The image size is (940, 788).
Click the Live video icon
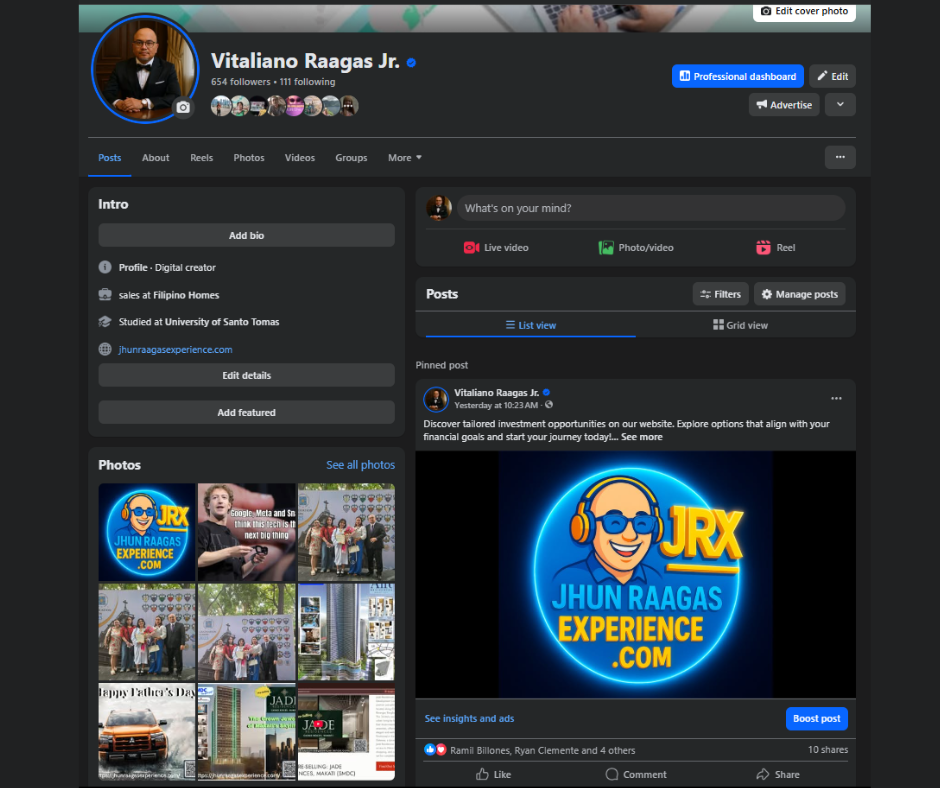click(471, 248)
